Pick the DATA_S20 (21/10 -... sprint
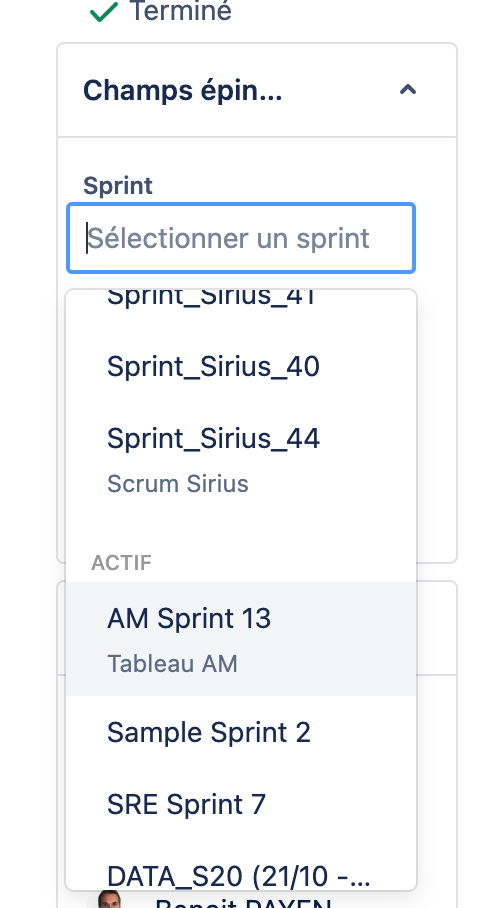The image size is (478, 908). click(241, 876)
